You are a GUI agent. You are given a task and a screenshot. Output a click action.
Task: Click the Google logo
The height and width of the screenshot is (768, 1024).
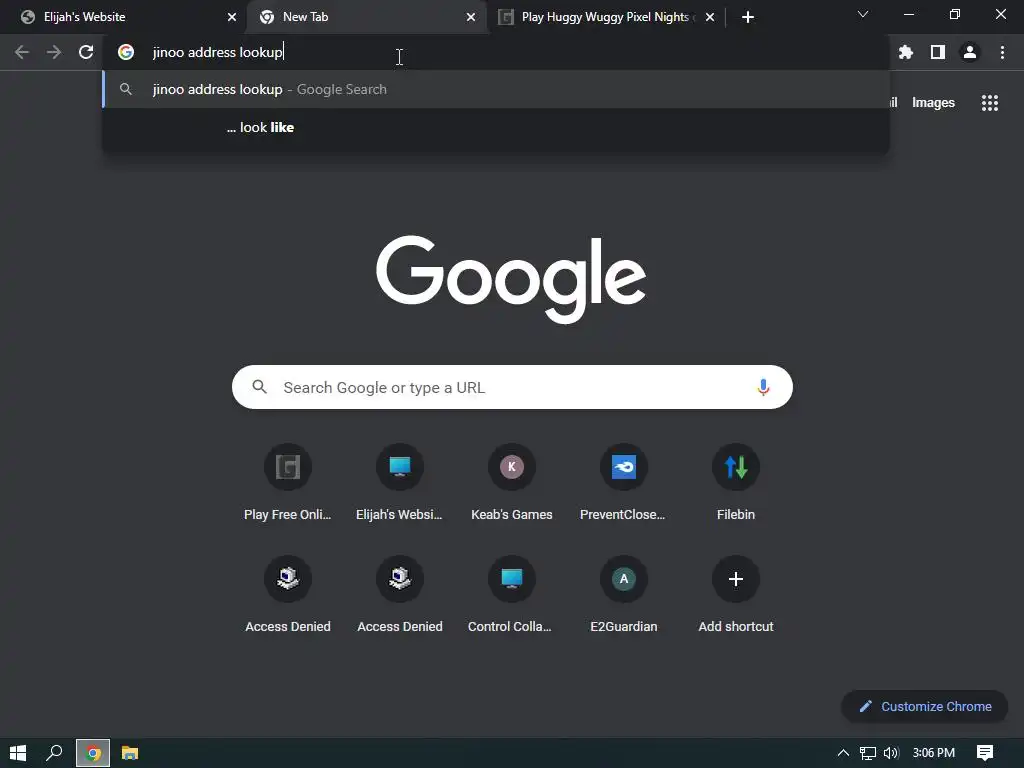(x=511, y=279)
